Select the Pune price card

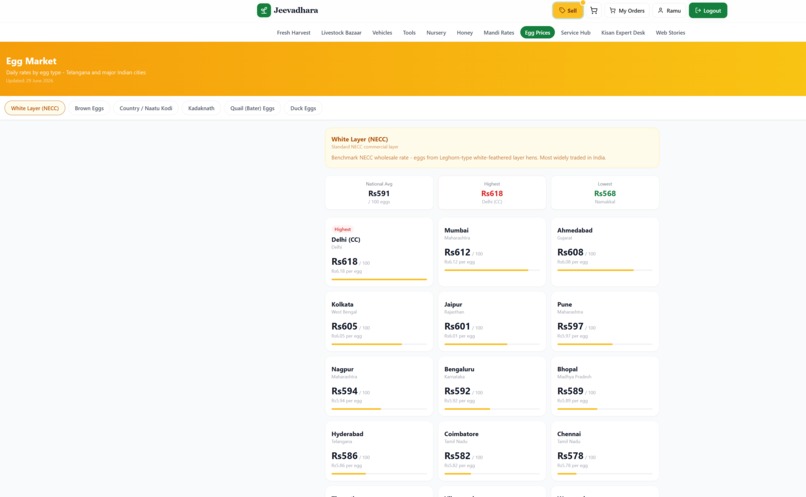(605, 322)
